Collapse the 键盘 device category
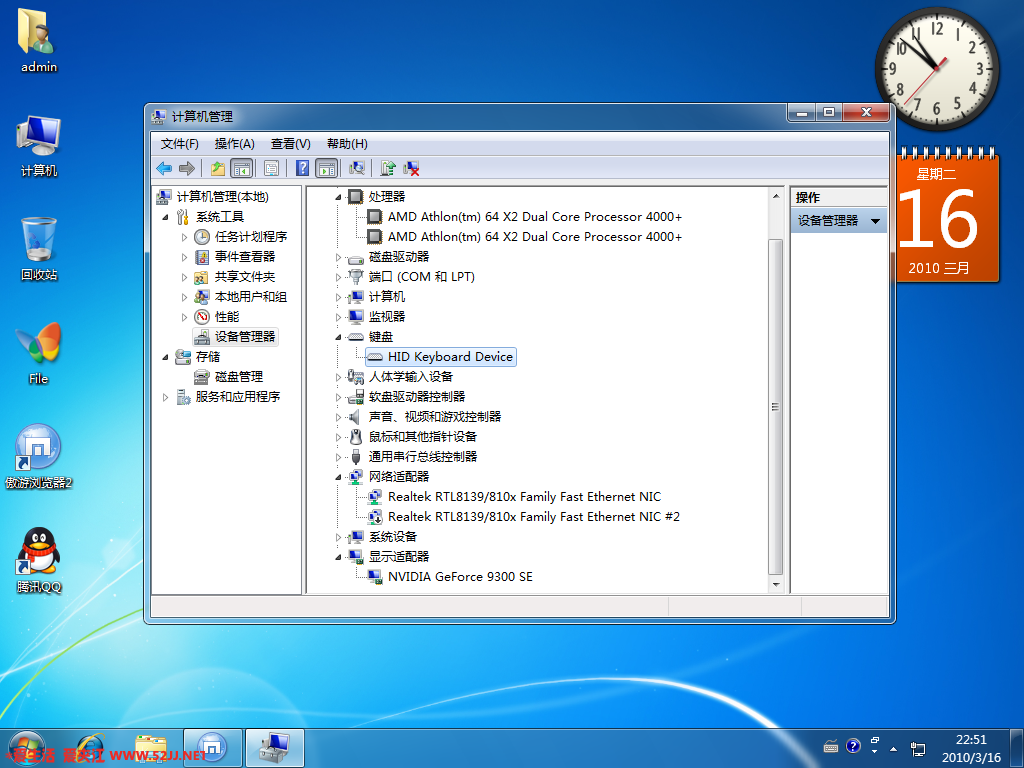The height and width of the screenshot is (768, 1024). pos(338,337)
